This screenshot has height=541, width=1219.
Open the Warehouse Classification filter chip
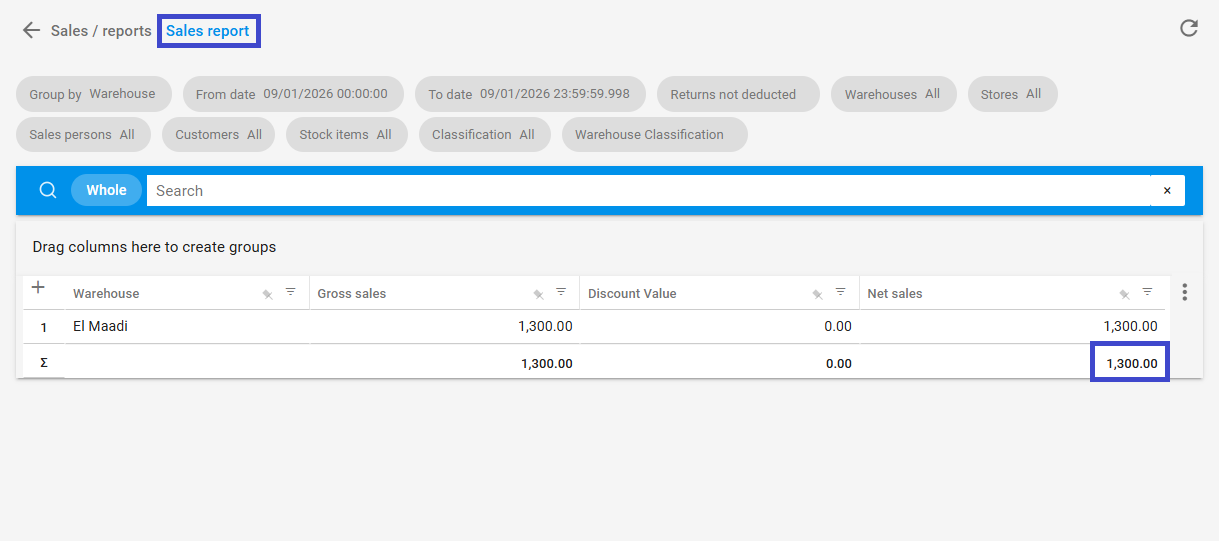click(x=654, y=134)
